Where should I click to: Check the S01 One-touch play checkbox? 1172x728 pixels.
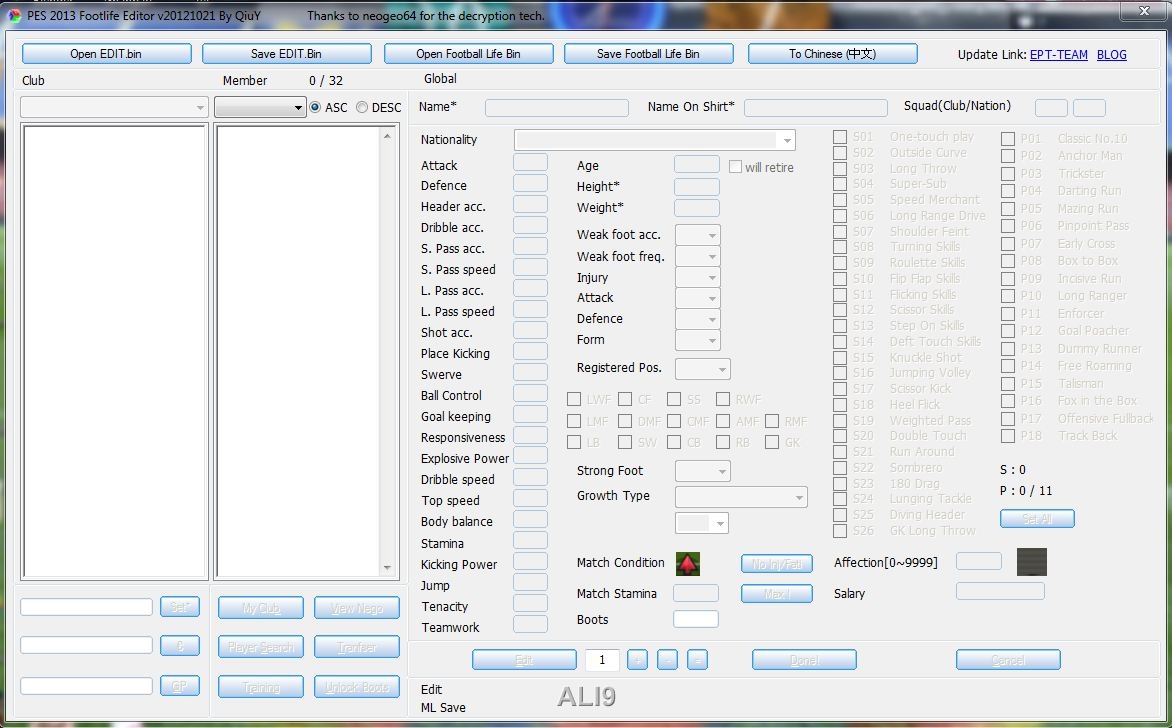click(840, 137)
